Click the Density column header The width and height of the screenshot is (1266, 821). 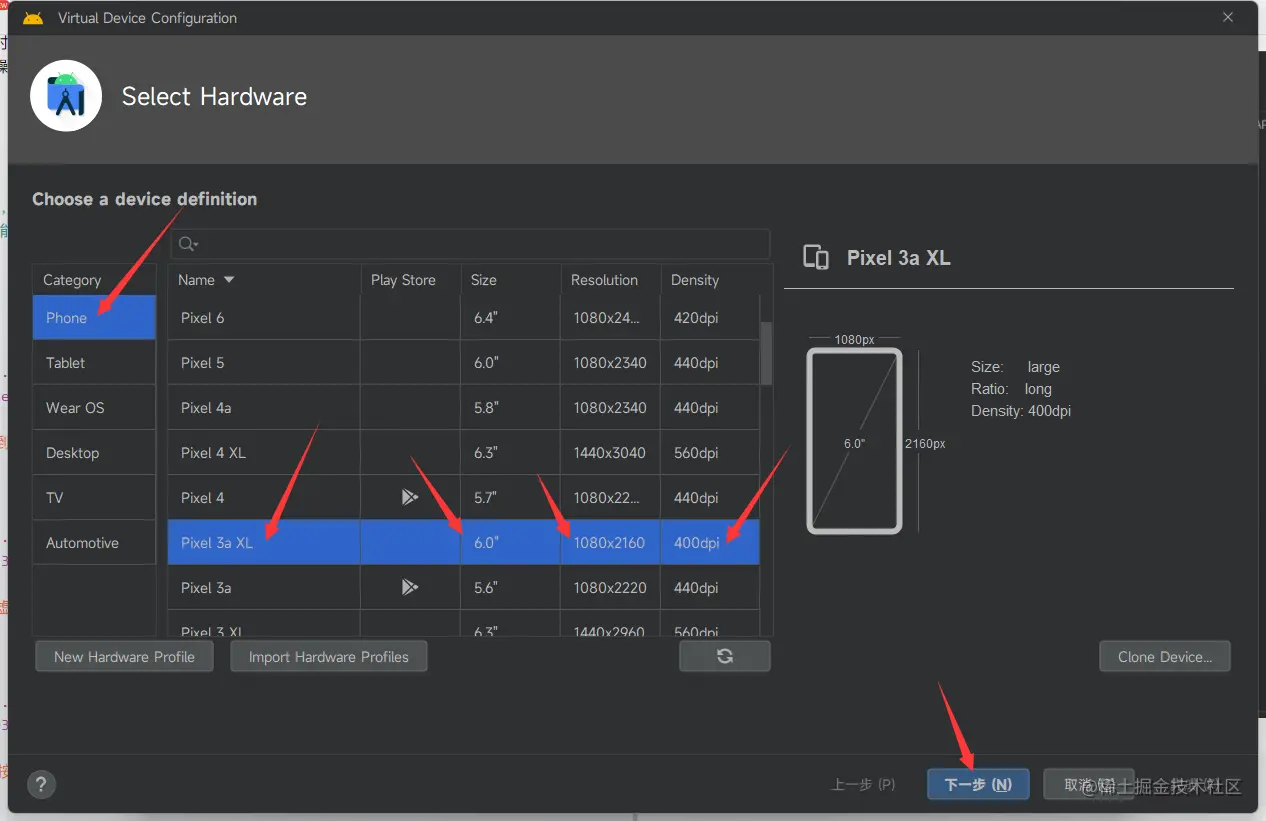(x=716, y=280)
